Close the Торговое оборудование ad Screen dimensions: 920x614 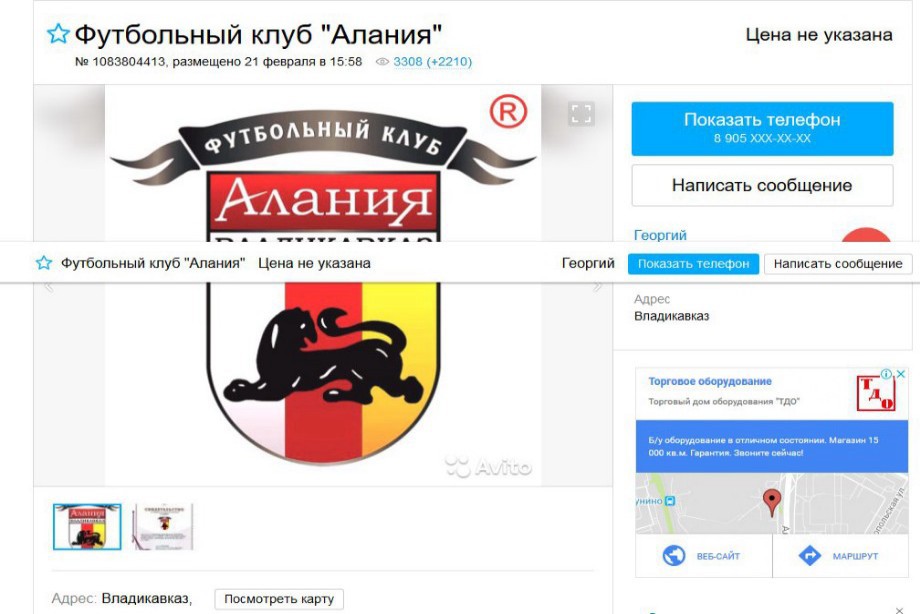pos(901,374)
